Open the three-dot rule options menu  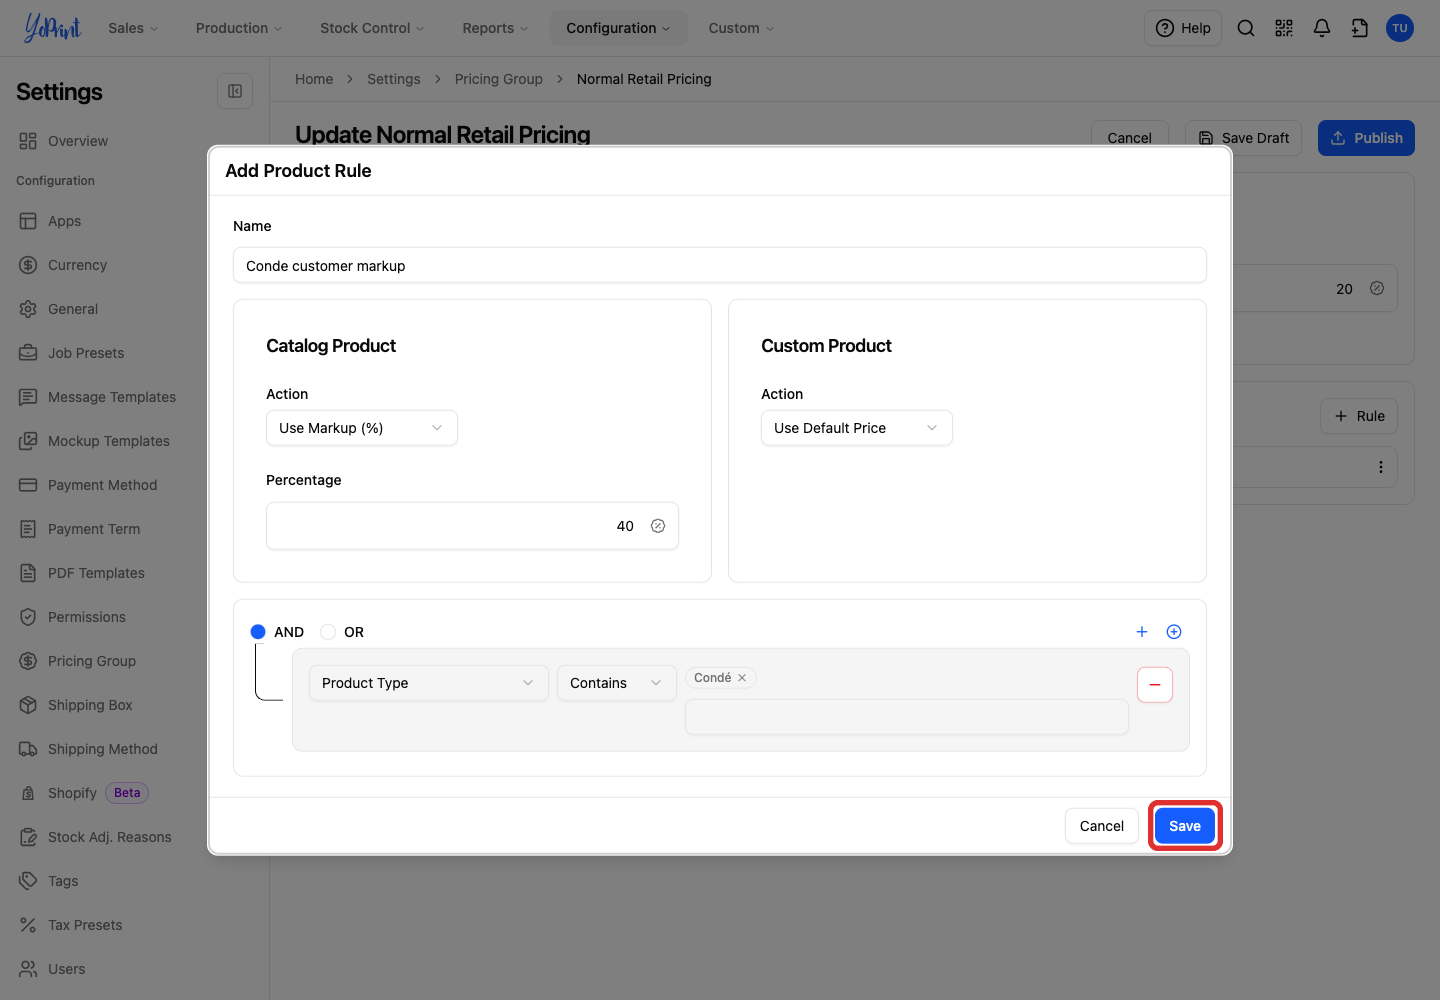(x=1381, y=467)
